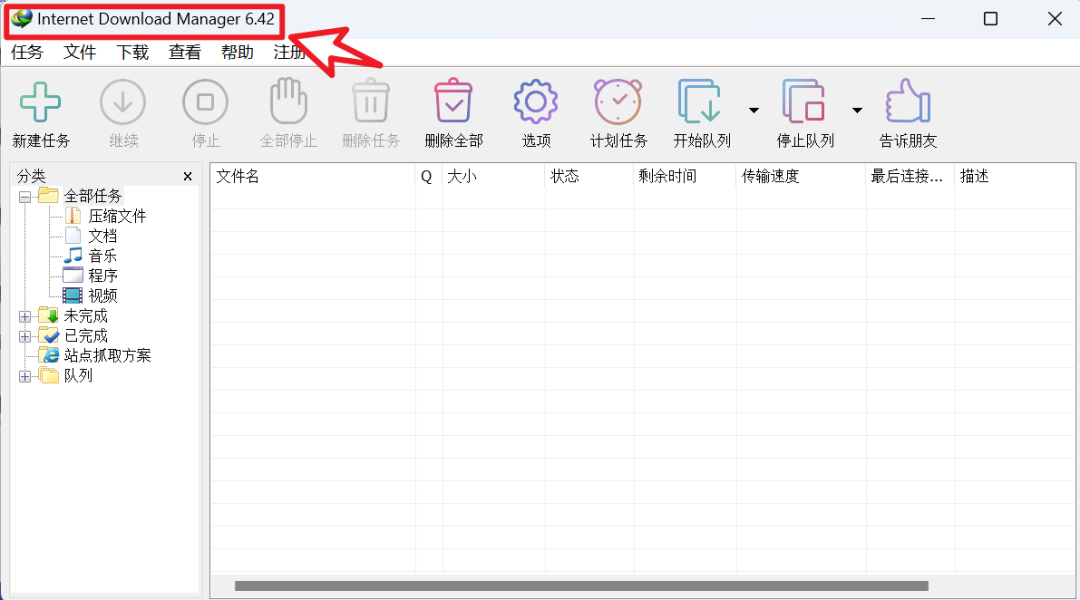This screenshot has width=1080, height=600.
Task: Click the 停止 stop icon
Action: [x=205, y=102]
